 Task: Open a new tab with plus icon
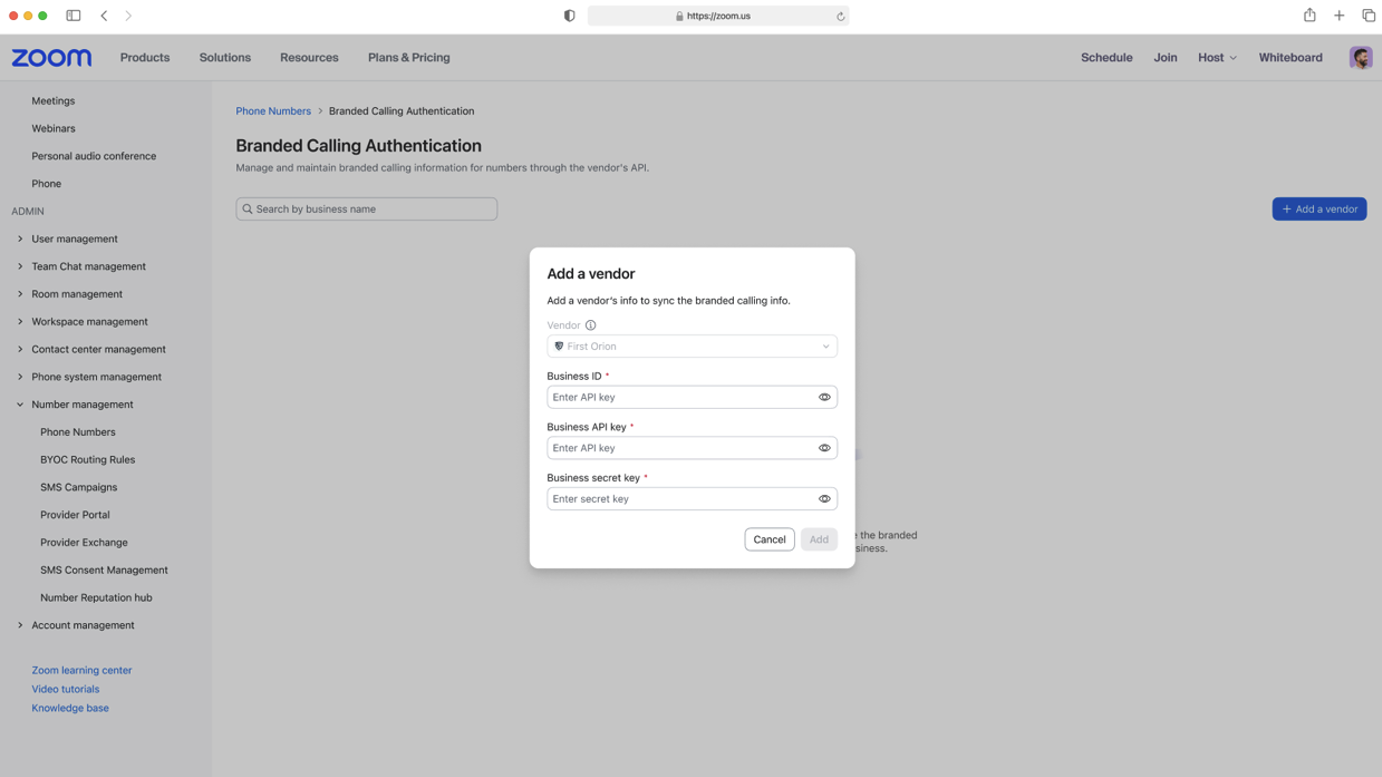click(x=1339, y=16)
